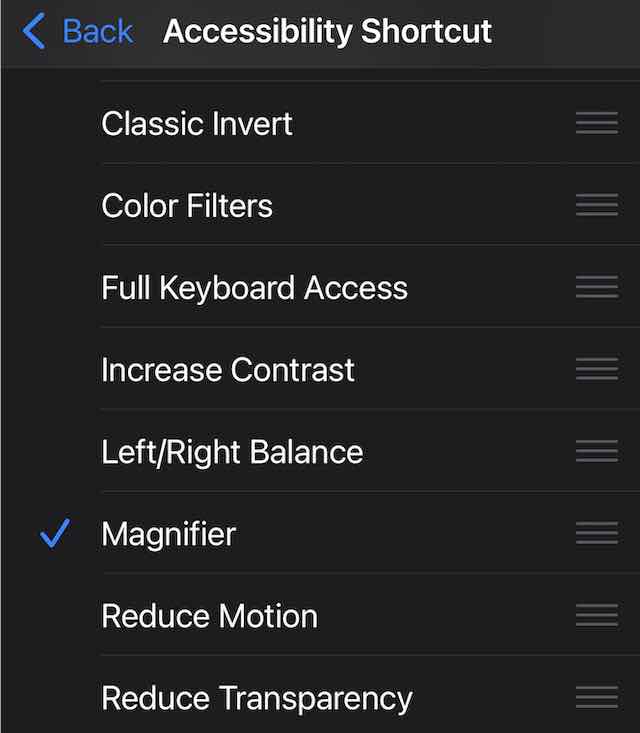
Task: Tap the blue back chevron arrow
Action: pyautogui.click(x=34, y=32)
